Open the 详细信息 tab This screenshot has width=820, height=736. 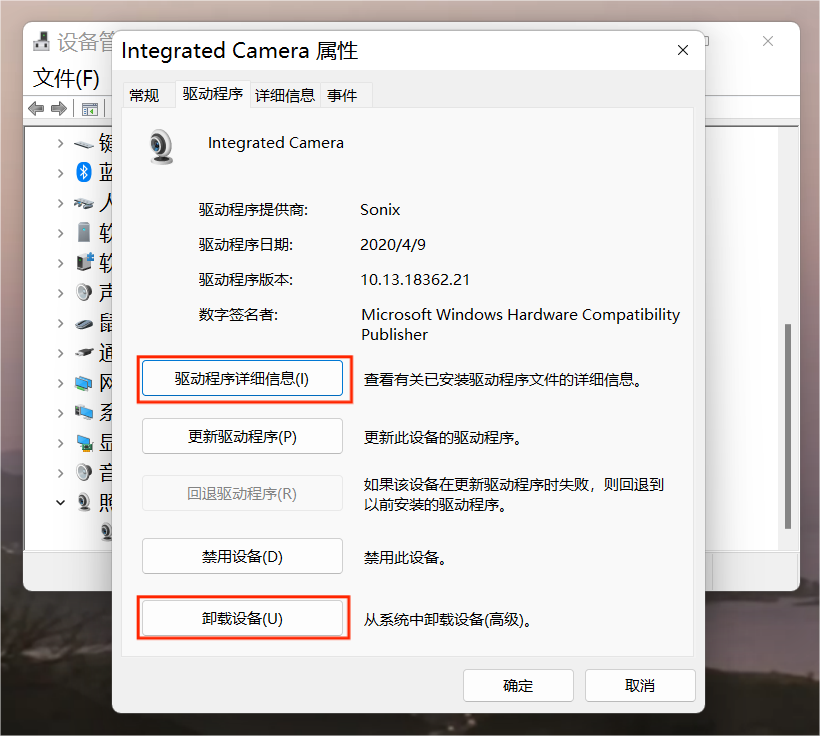point(285,95)
